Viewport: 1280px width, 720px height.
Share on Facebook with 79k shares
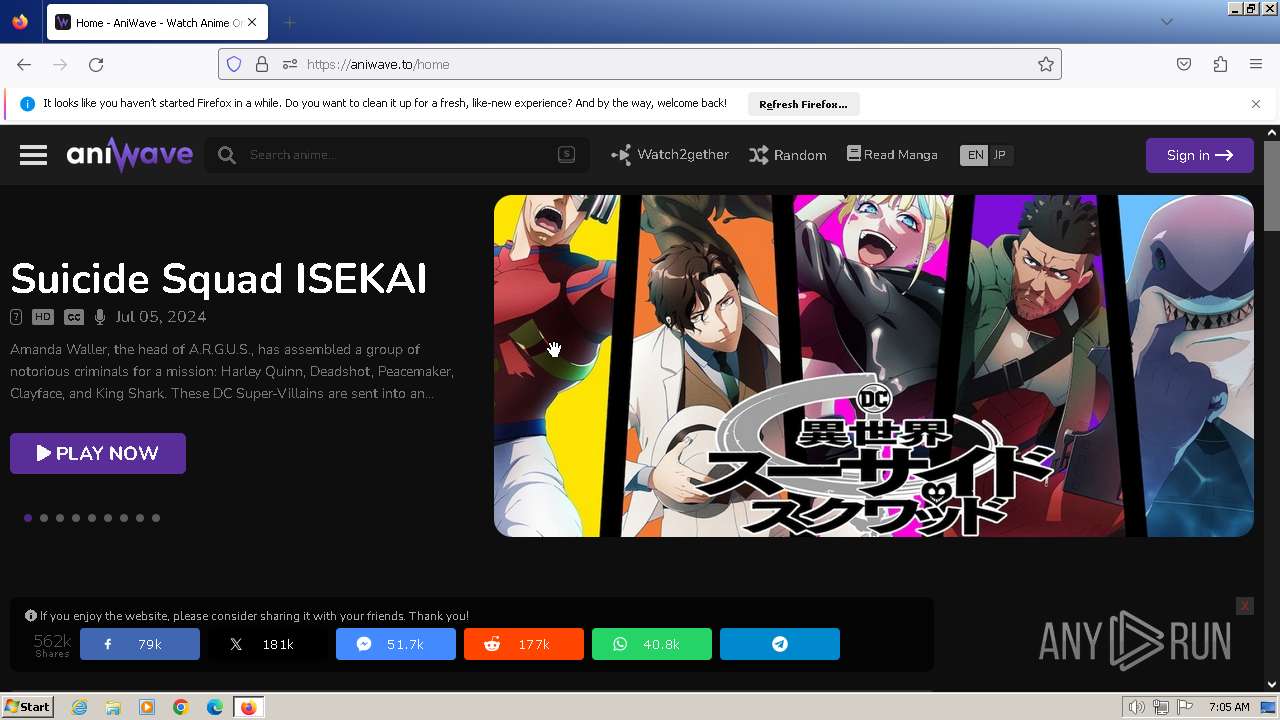[140, 644]
